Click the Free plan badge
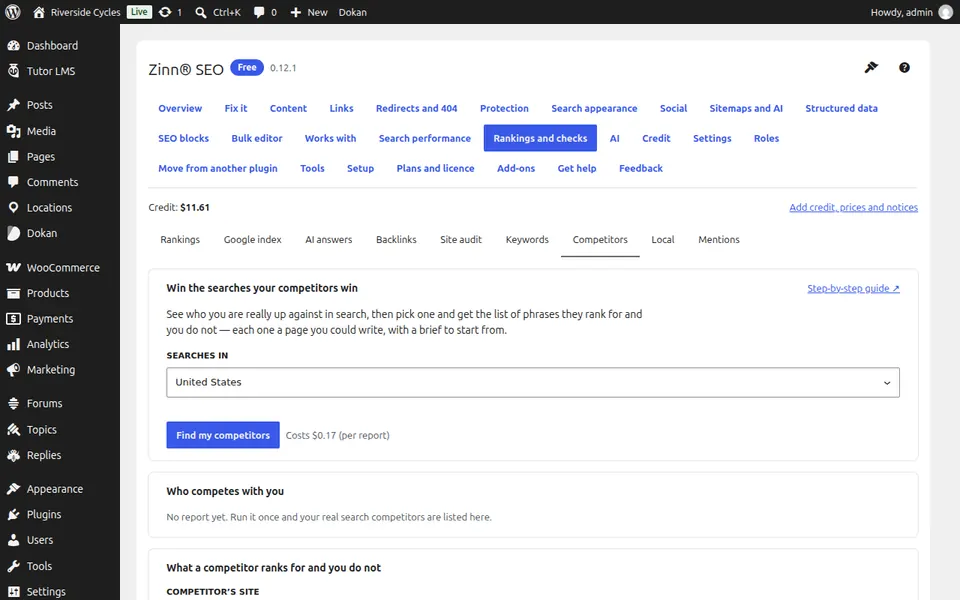The height and width of the screenshot is (600, 960). coord(247,67)
